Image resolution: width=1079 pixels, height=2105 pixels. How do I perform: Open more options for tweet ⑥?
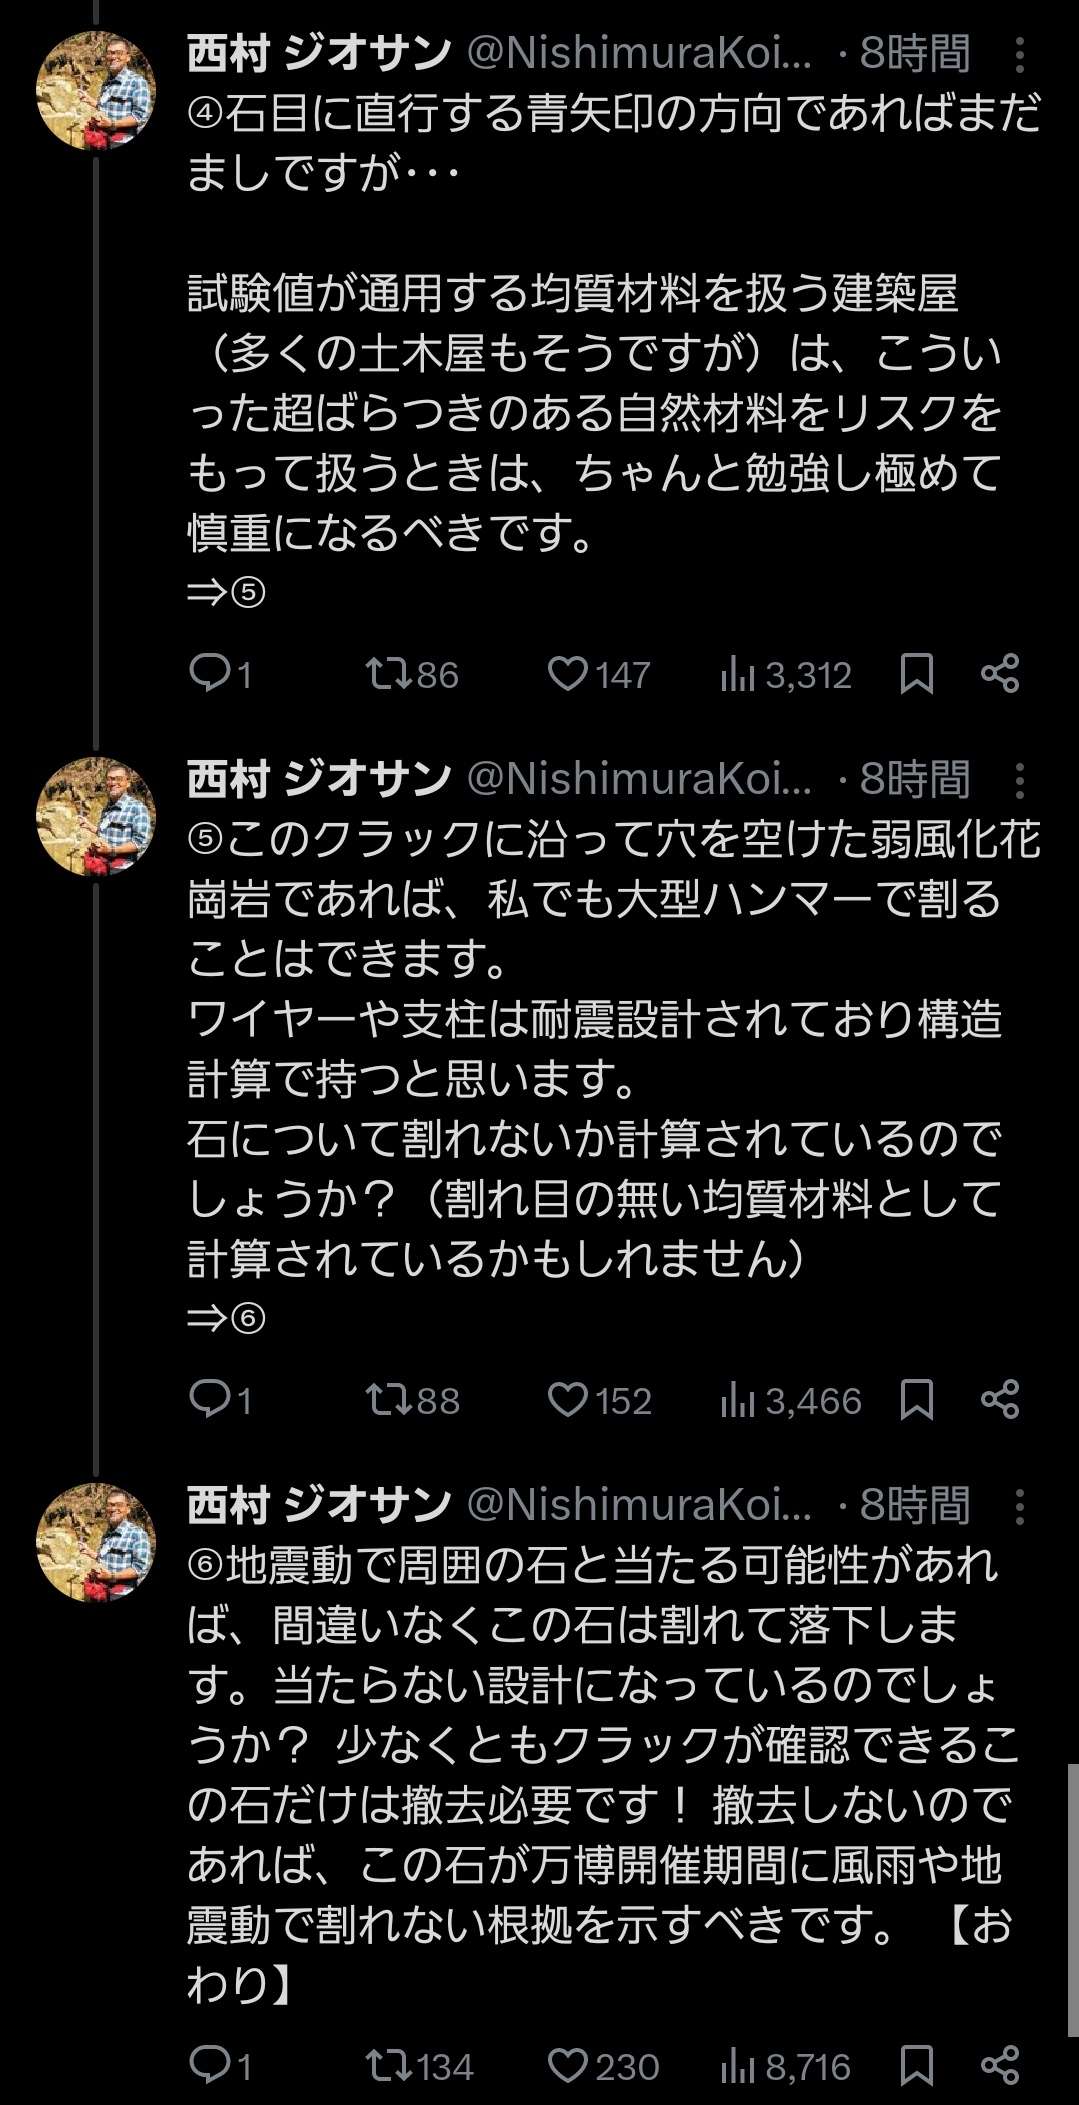click(x=1019, y=1506)
